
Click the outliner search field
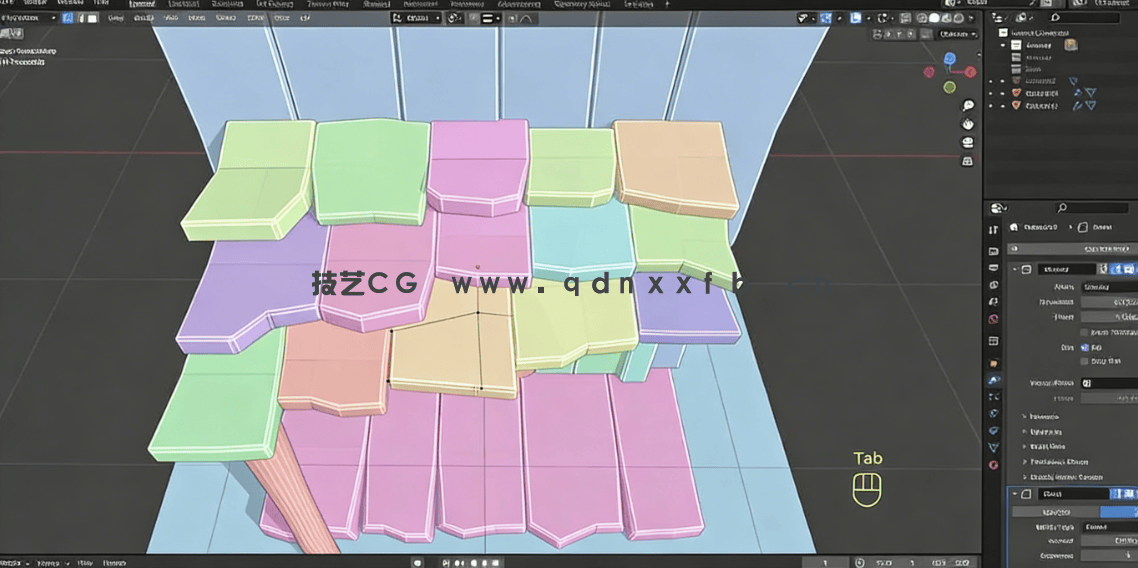click(x=1086, y=17)
